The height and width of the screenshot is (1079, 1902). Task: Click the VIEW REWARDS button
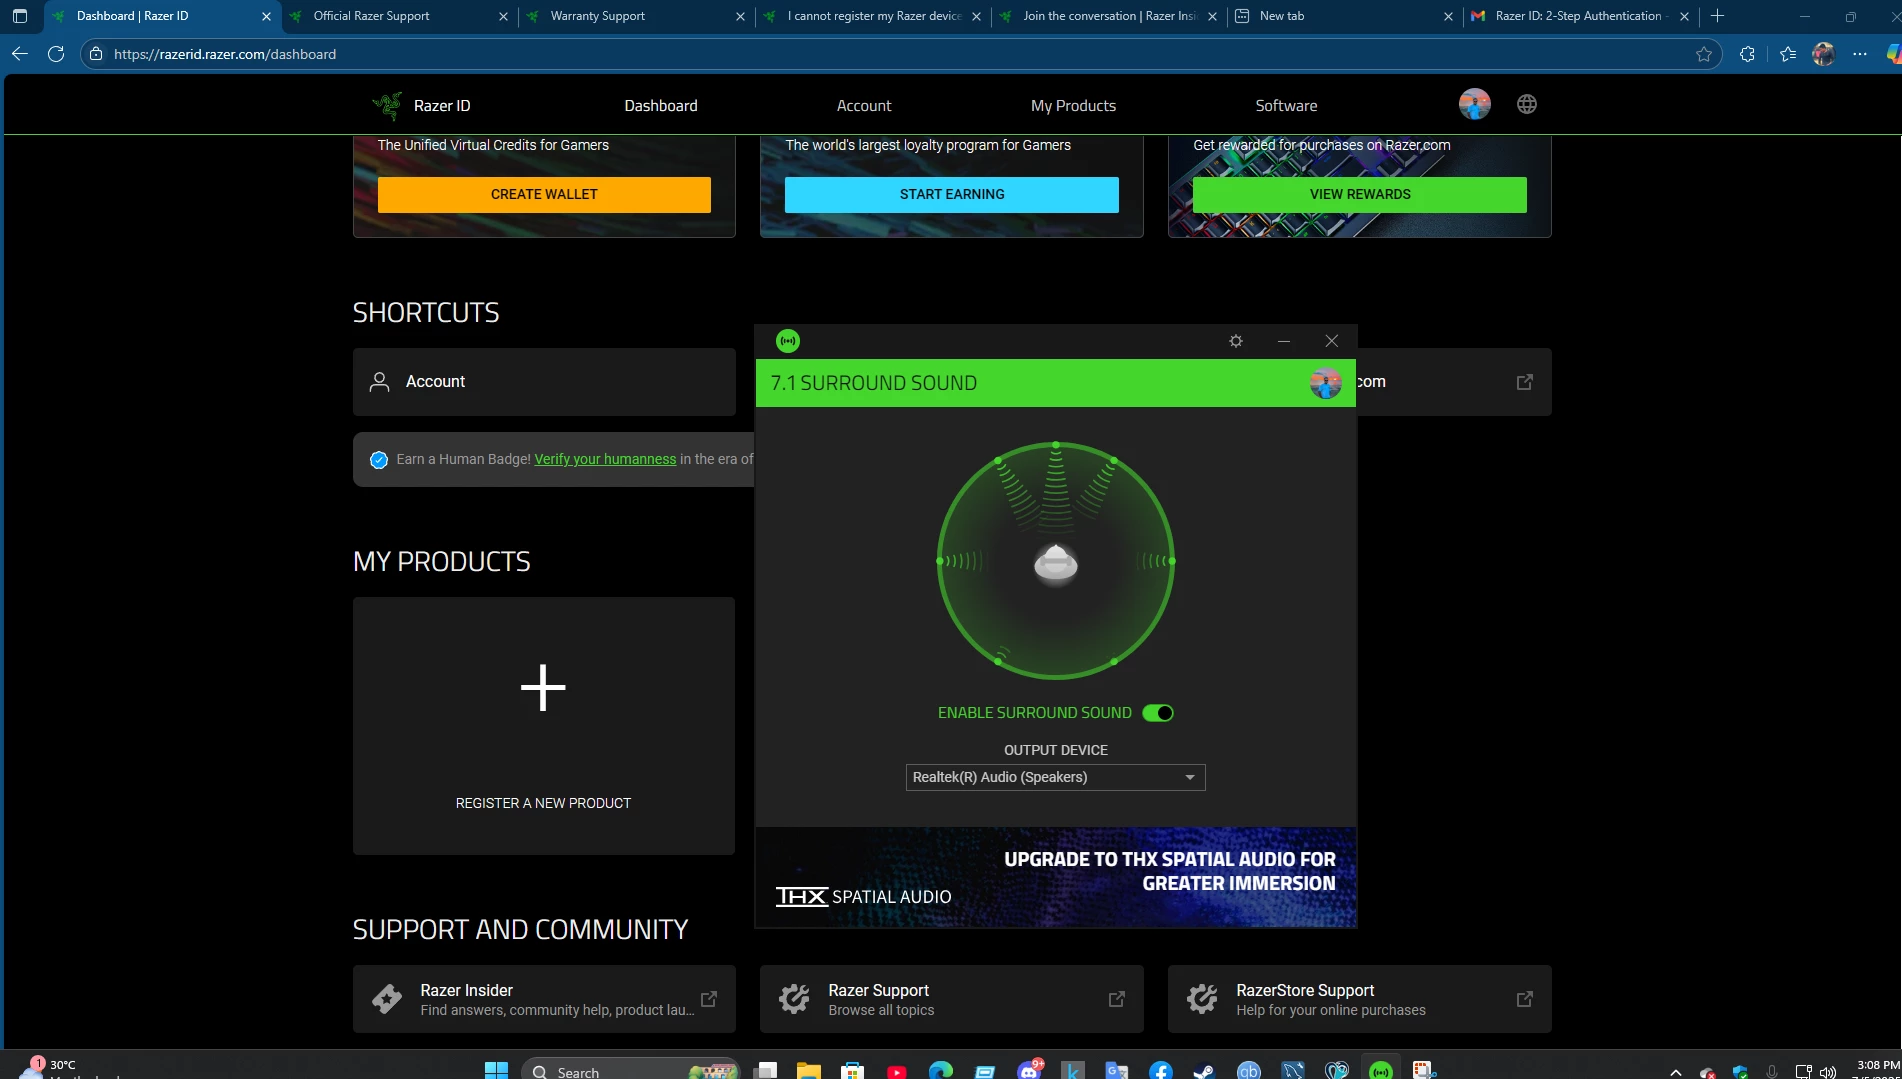coord(1360,194)
